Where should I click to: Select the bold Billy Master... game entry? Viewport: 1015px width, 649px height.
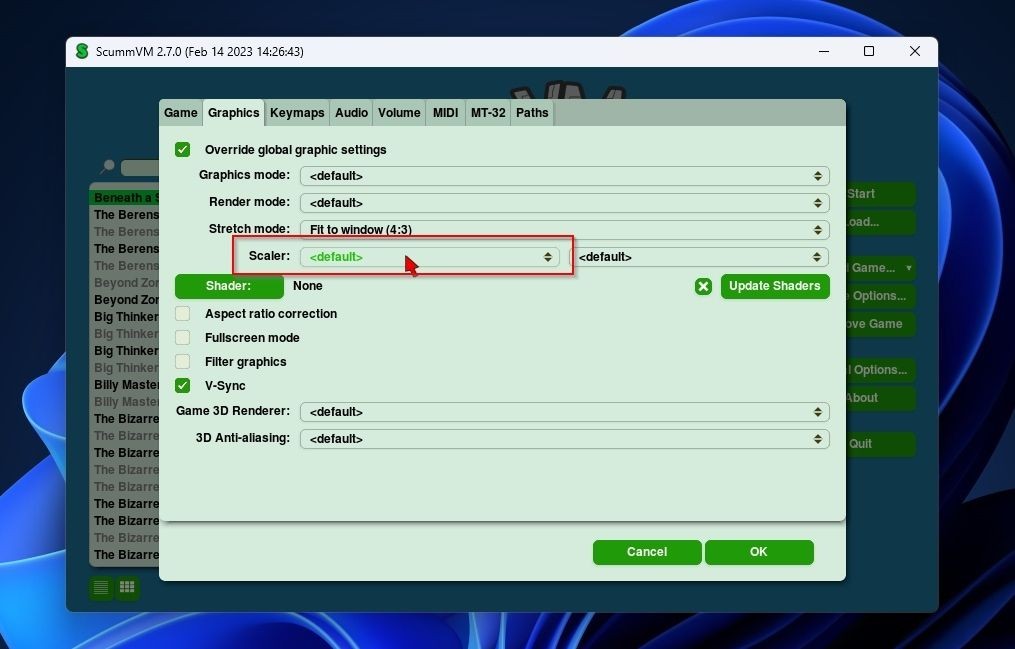[124, 384]
